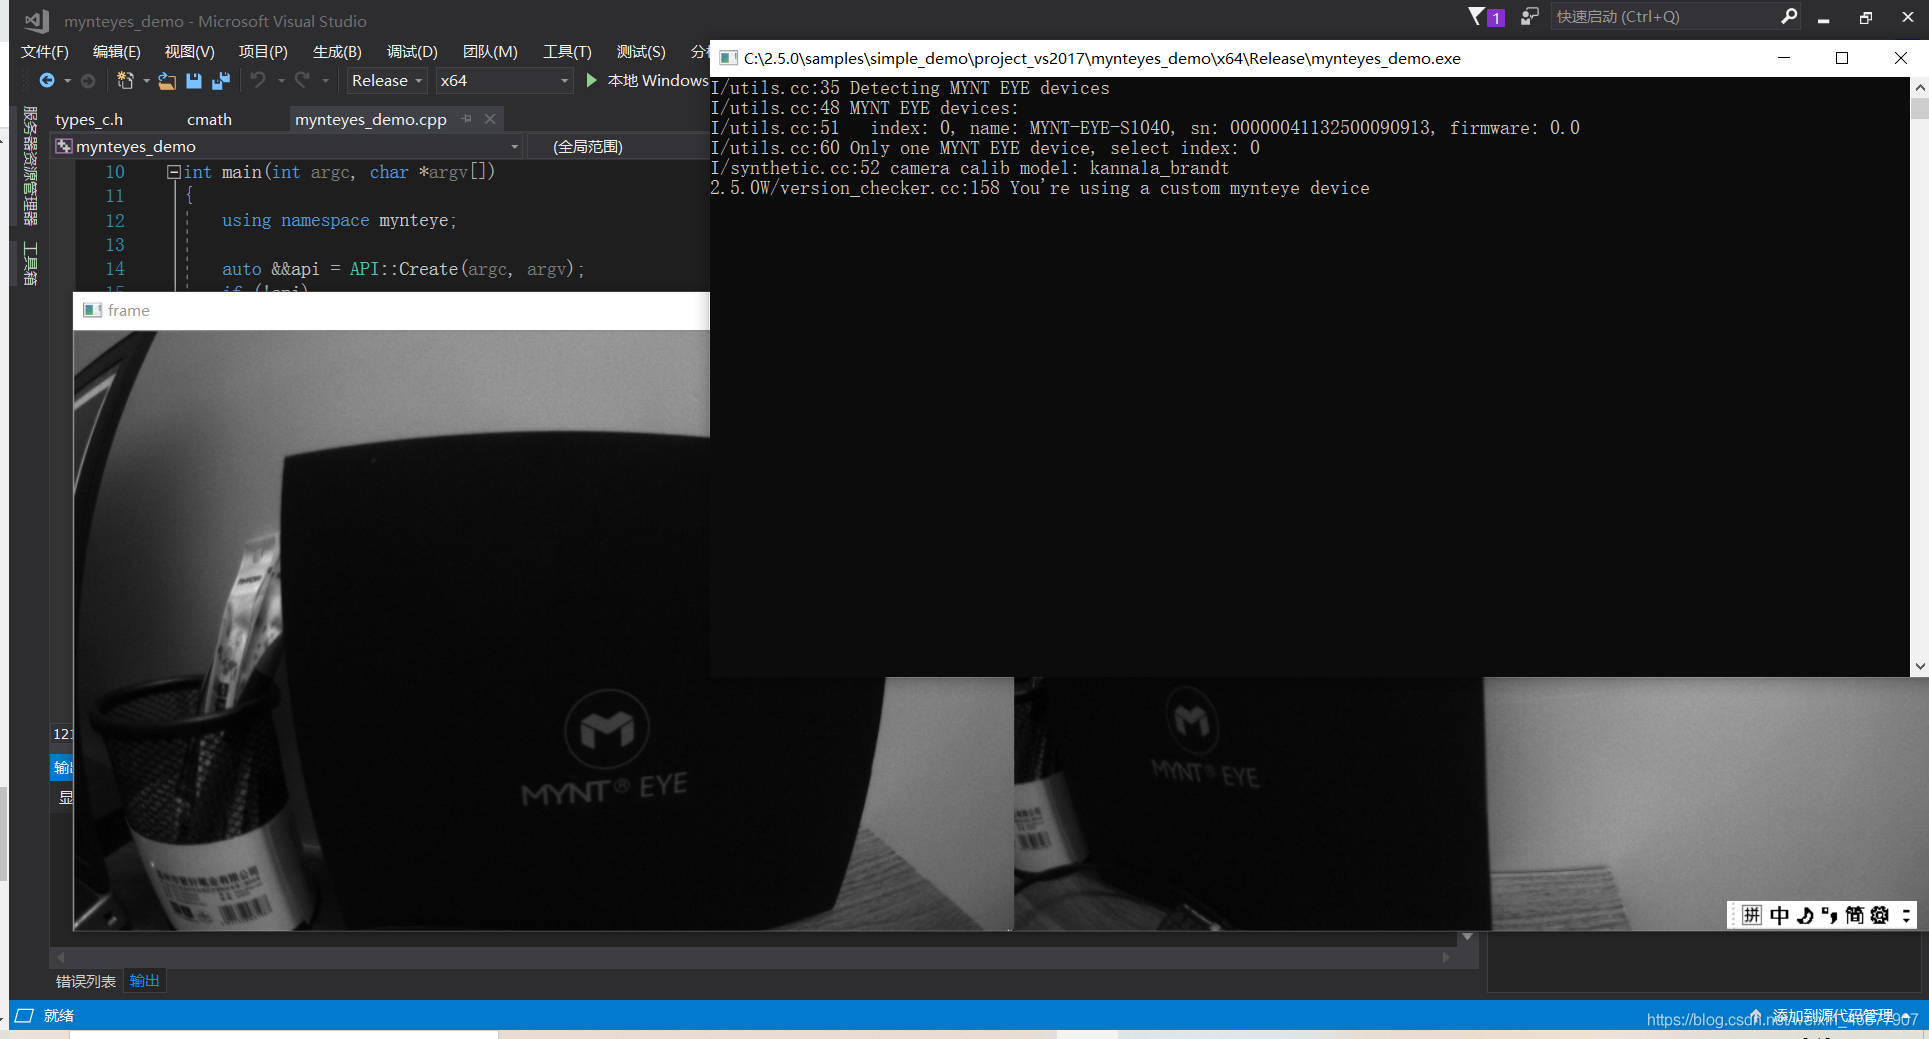This screenshot has height=1039, width=1929.
Task: Open the Release configuration dropdown
Action: (387, 81)
